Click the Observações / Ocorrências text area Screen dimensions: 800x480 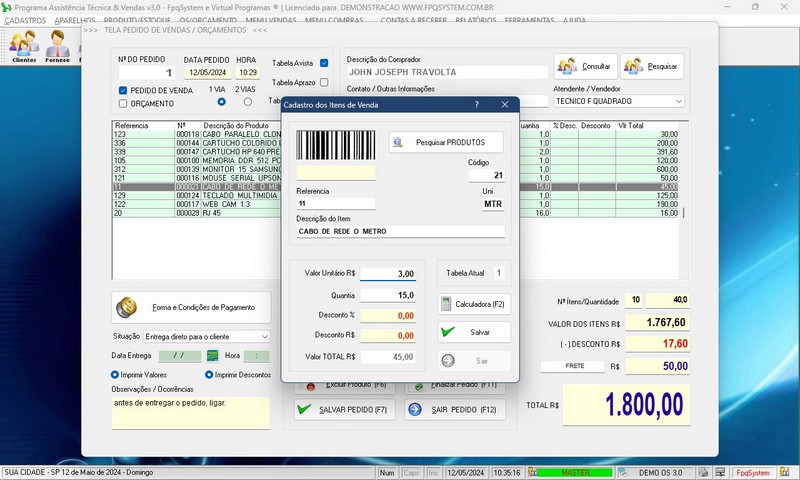point(190,413)
